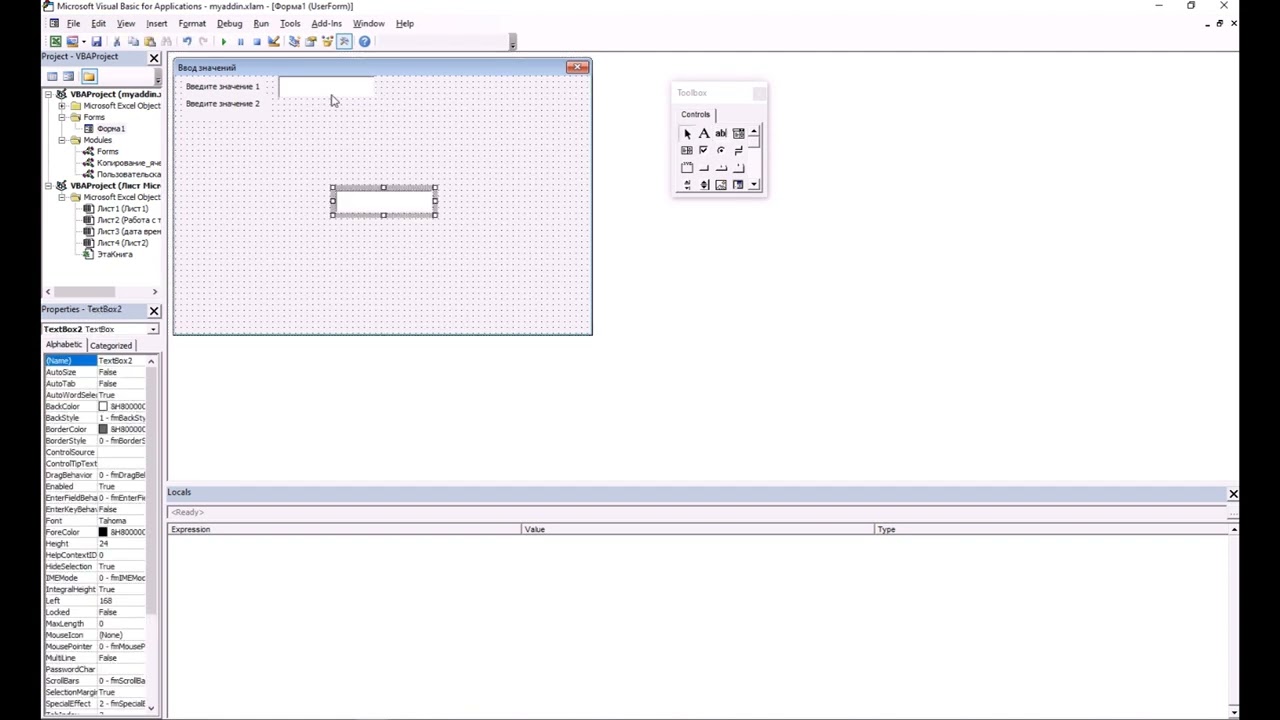
Task: Select the SpinButton control in Toolbox
Action: (x=704, y=185)
